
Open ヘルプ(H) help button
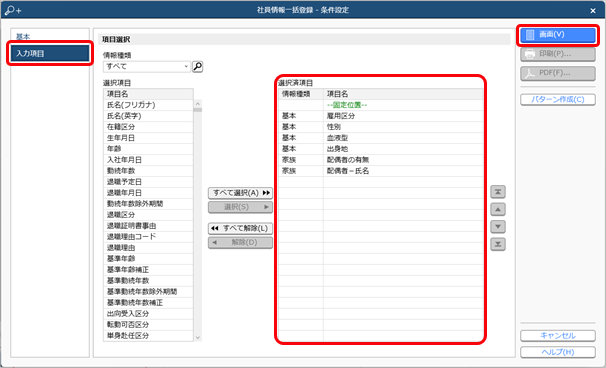[x=558, y=352]
